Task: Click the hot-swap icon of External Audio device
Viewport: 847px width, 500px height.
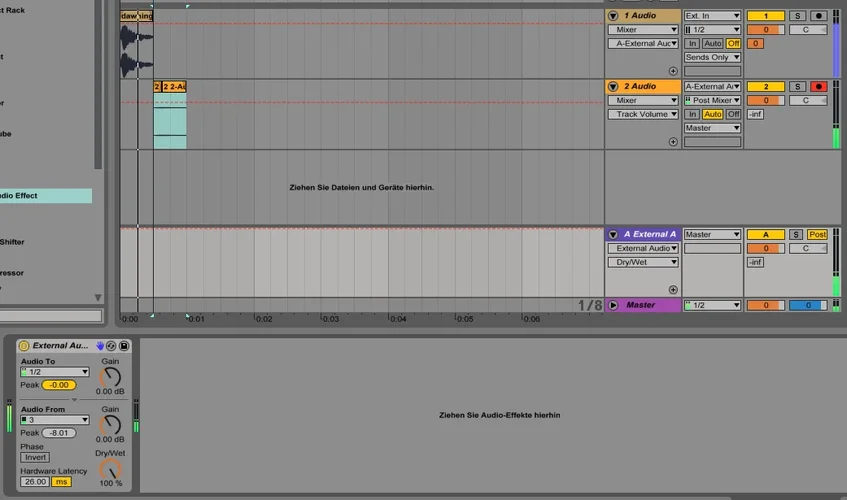Action: (x=100, y=346)
